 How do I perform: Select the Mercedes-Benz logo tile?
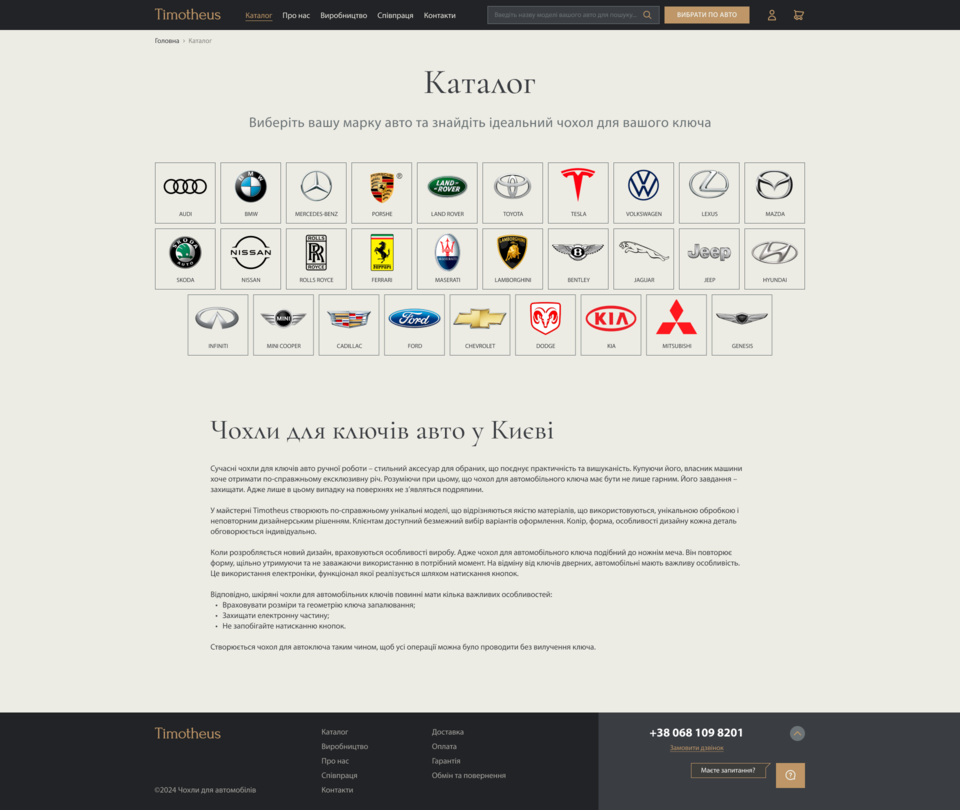click(317, 193)
